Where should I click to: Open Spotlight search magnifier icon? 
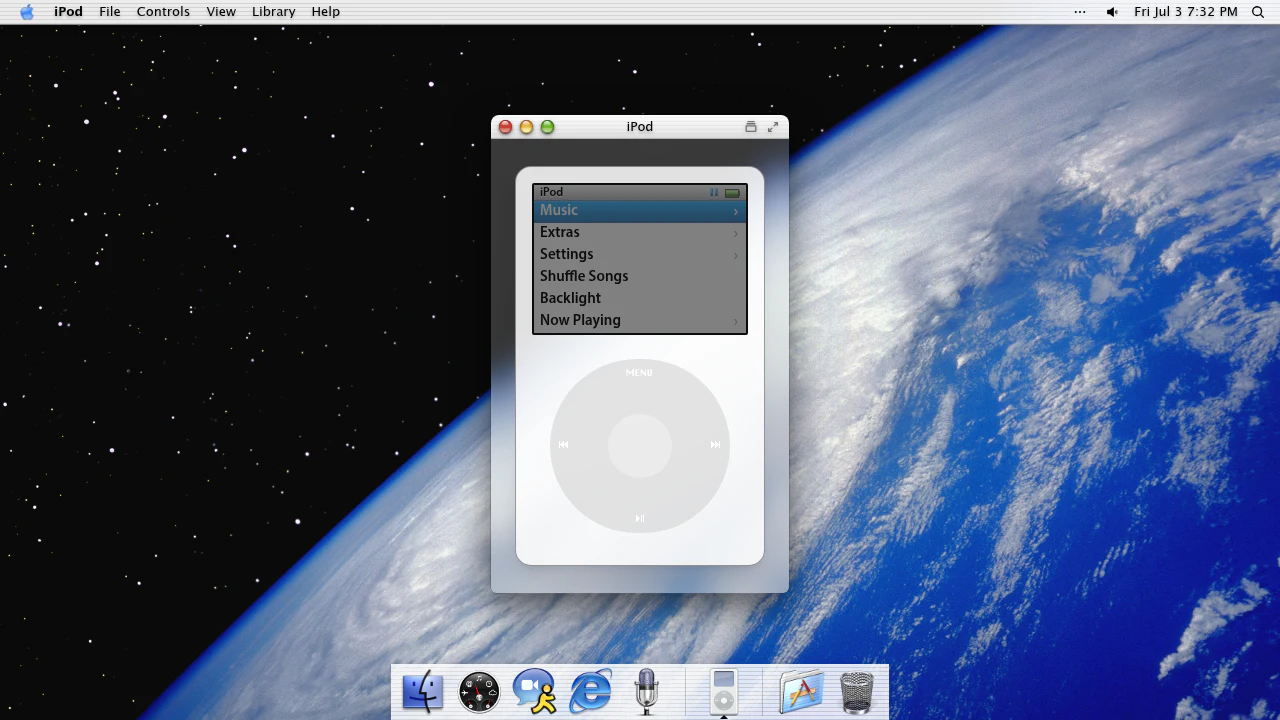click(x=1258, y=12)
